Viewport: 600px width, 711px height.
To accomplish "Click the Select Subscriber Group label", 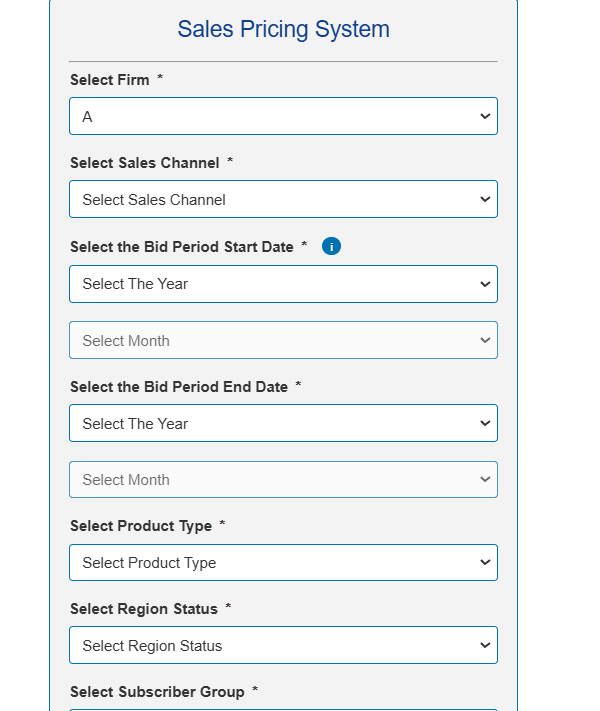I will point(157,692).
